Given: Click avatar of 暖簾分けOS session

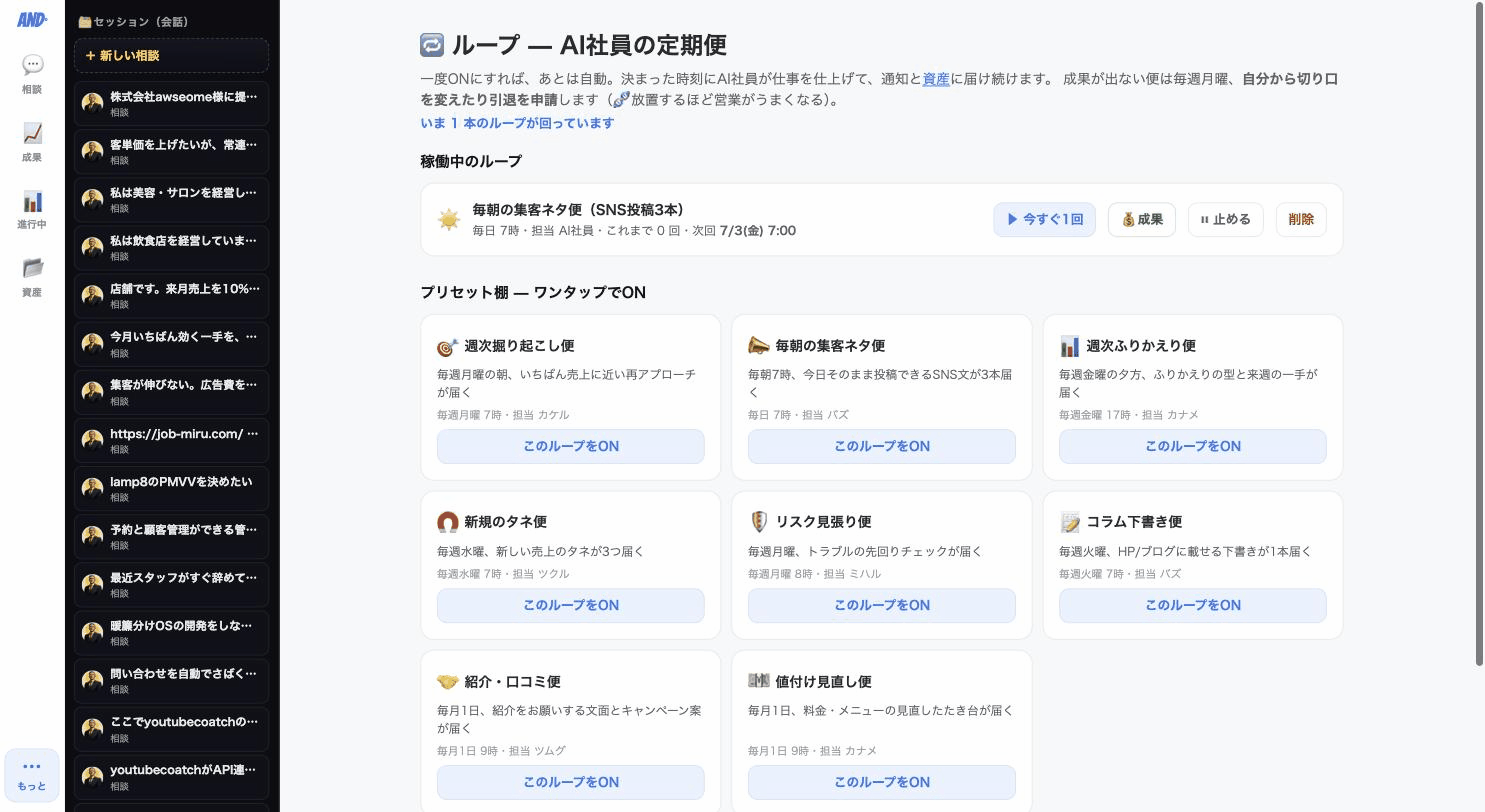Looking at the screenshot, I should point(93,632).
